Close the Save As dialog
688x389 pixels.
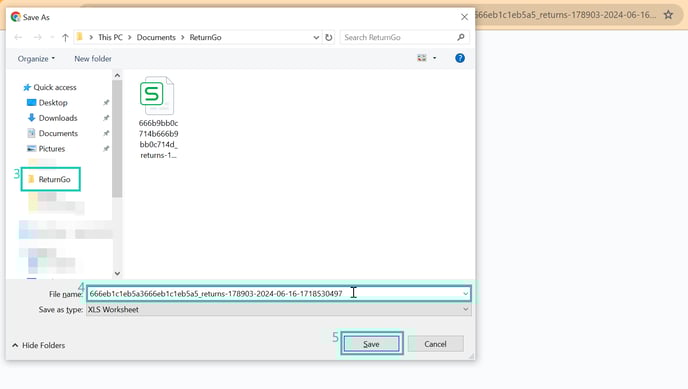point(464,17)
